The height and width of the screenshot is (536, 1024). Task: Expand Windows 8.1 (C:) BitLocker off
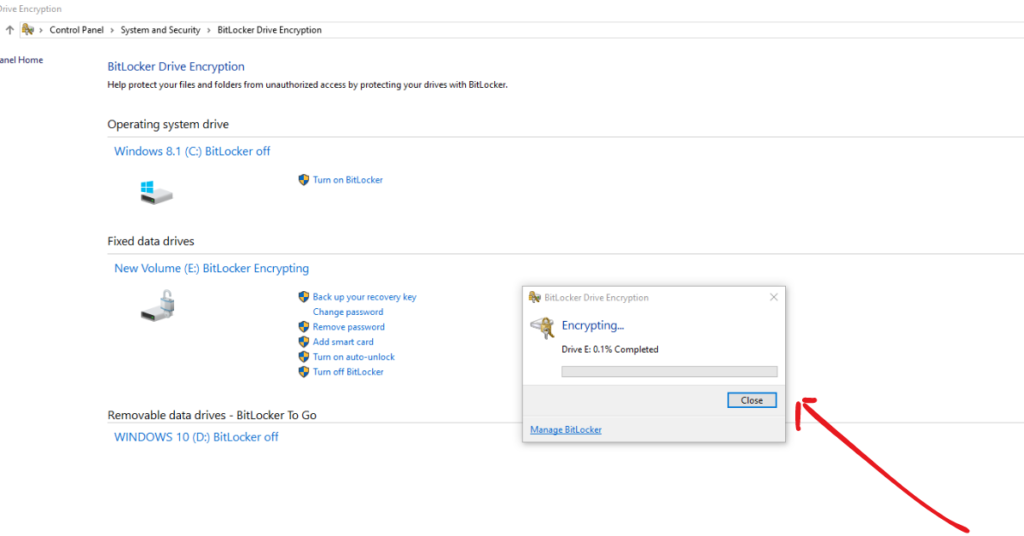click(192, 151)
